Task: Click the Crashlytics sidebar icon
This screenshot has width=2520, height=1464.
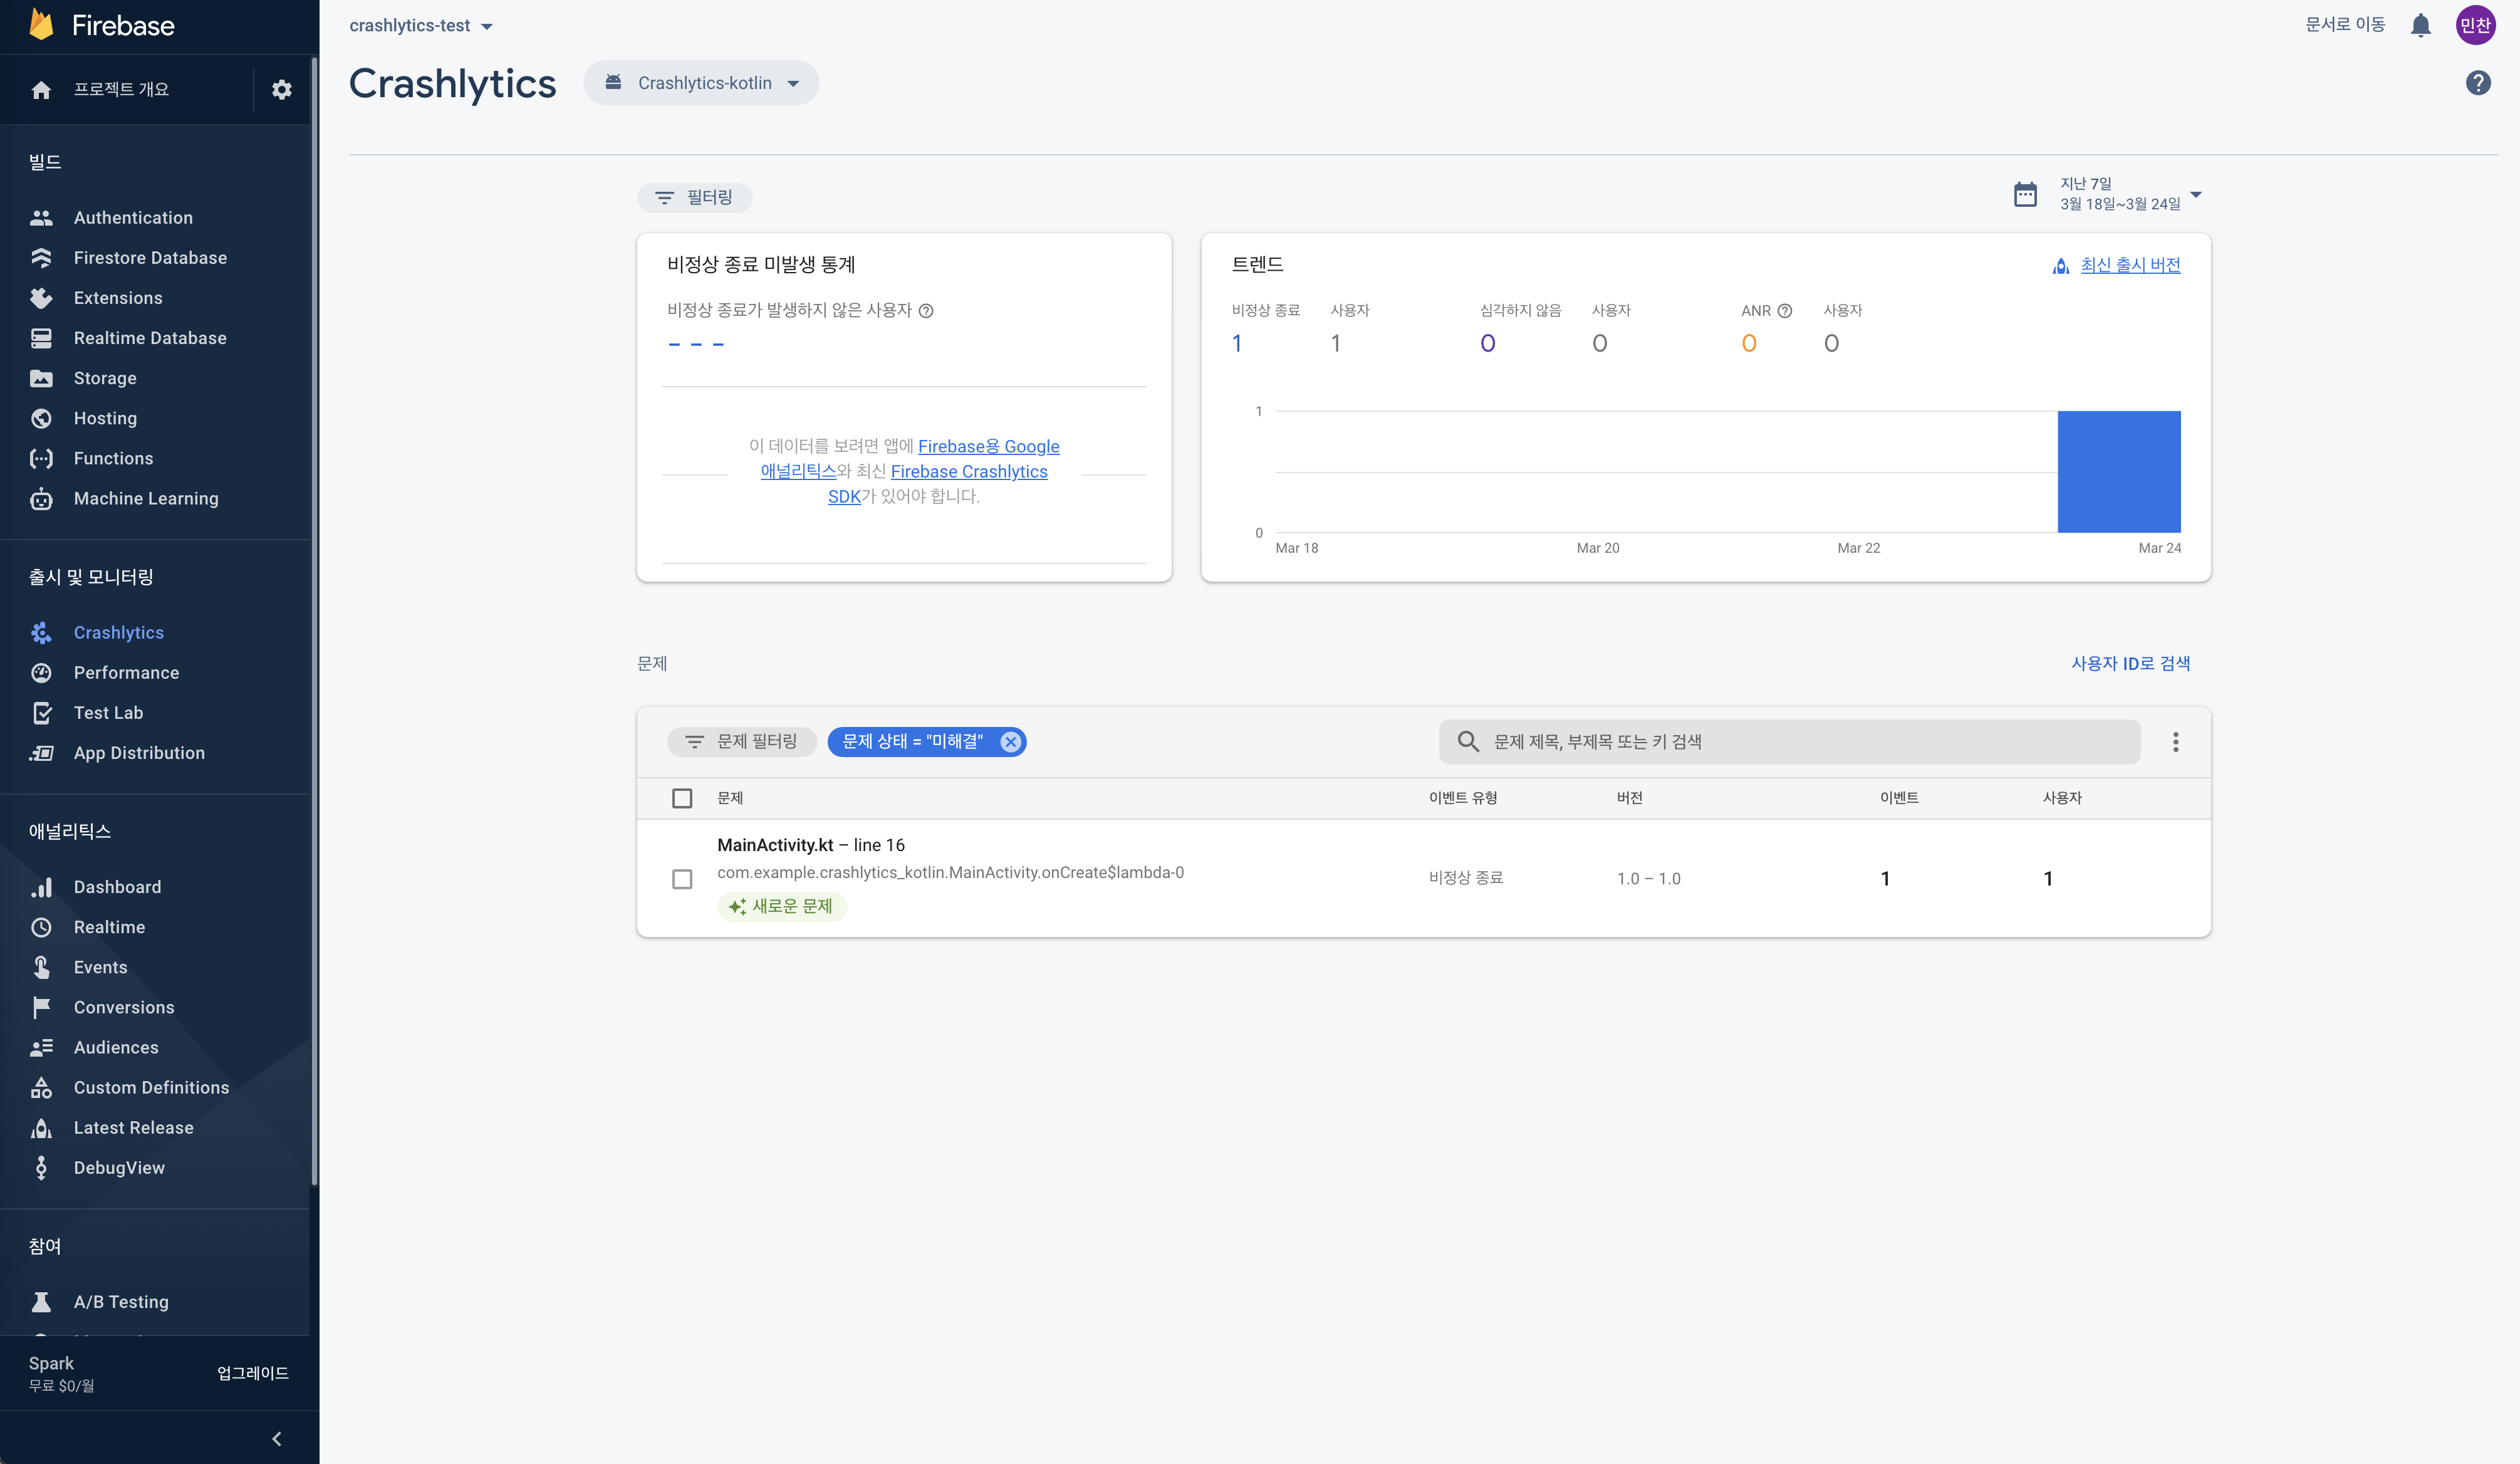Action: pos(41,632)
